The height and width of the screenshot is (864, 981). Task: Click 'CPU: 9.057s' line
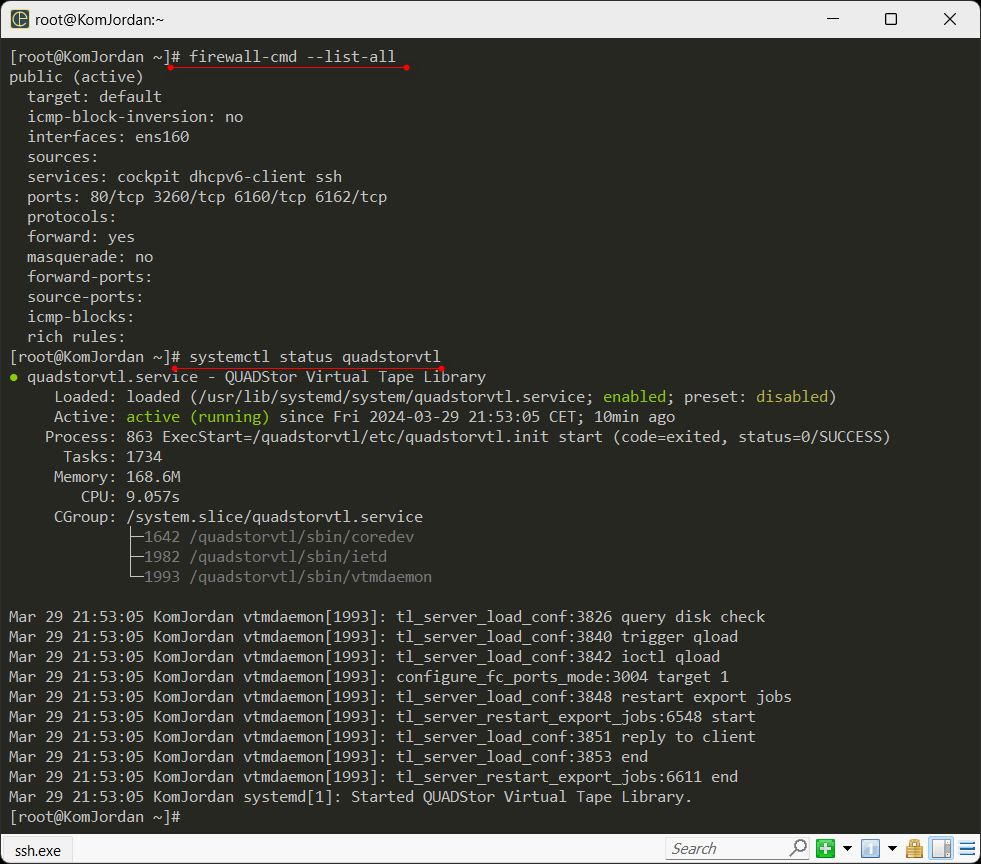point(130,497)
